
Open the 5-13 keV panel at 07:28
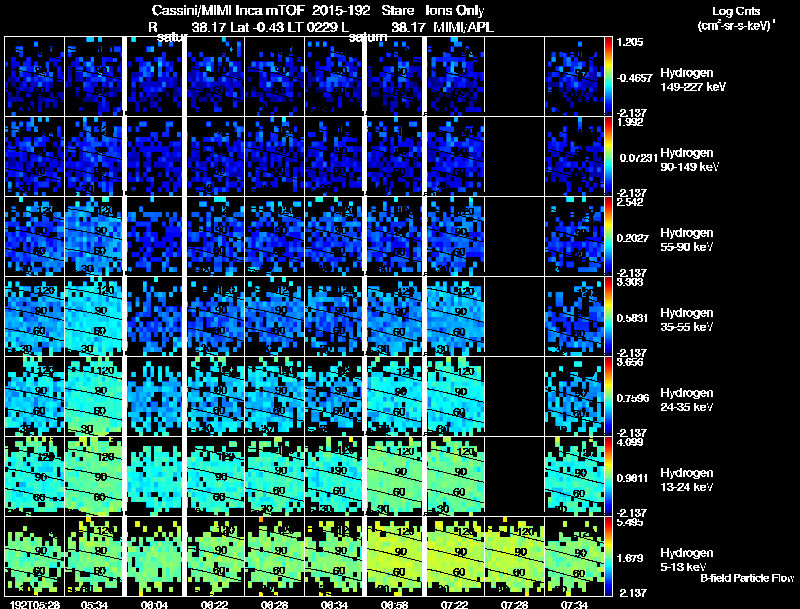[514, 557]
